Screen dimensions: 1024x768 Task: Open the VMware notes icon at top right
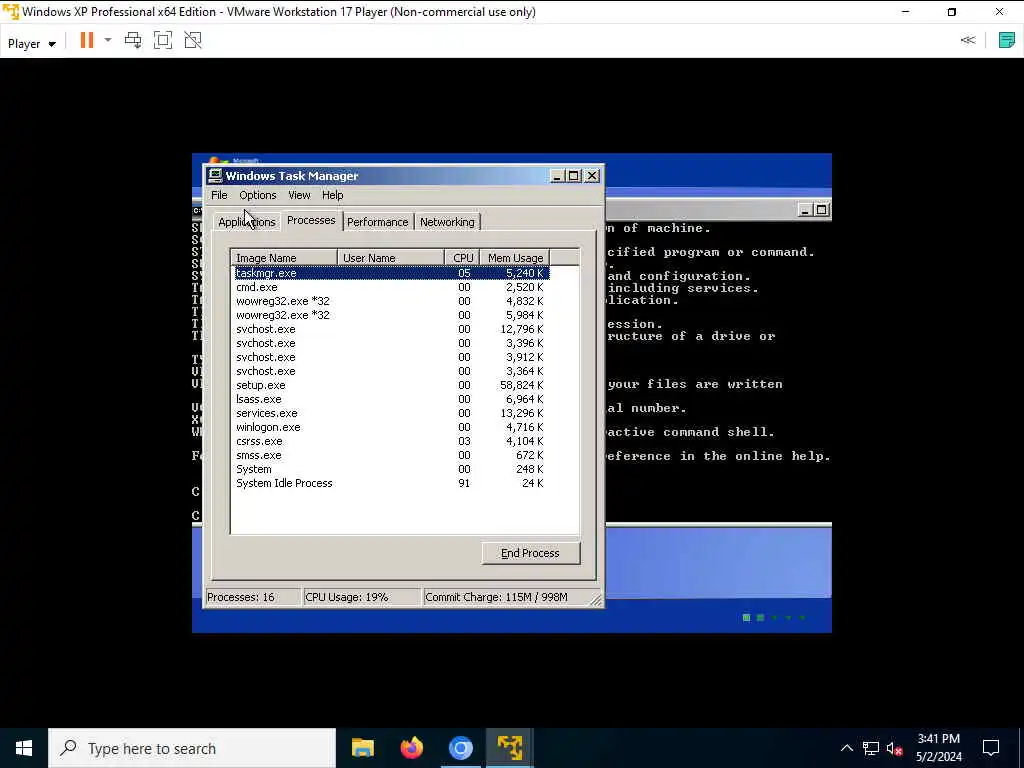(x=1006, y=40)
